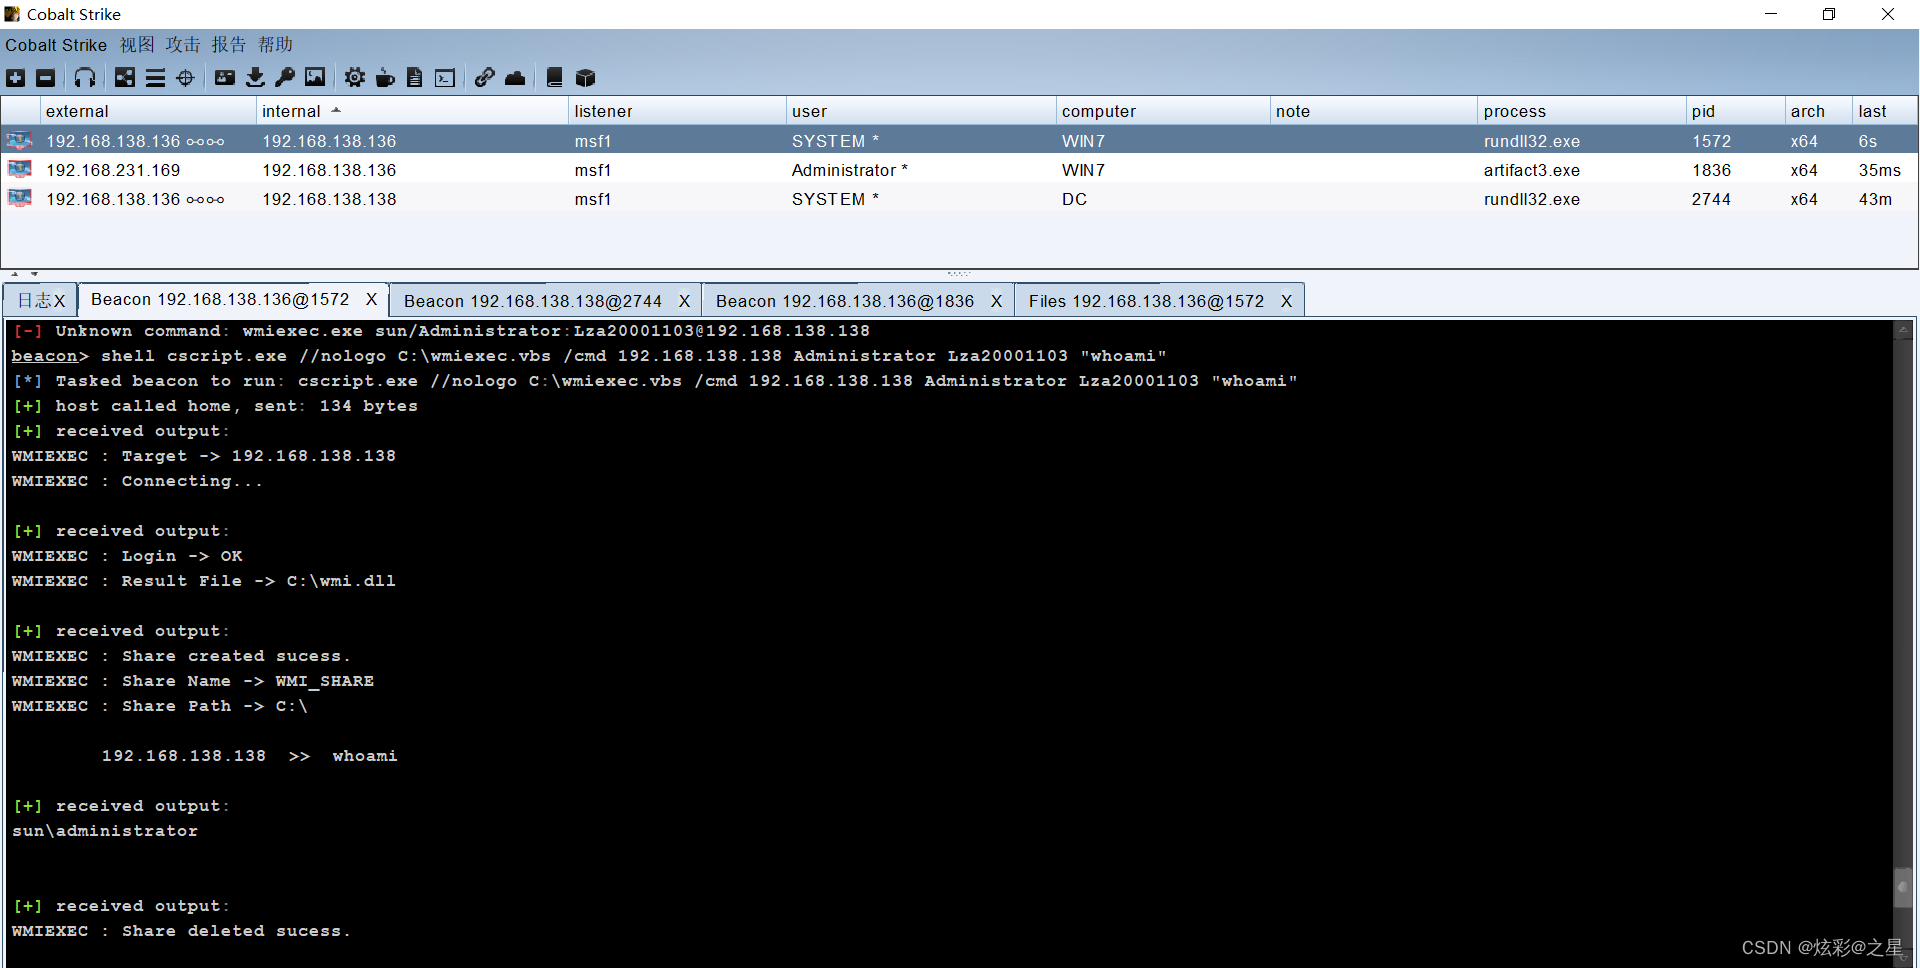The image size is (1920, 968).
Task: Open the Cobalt Strike menu
Action: 56,45
